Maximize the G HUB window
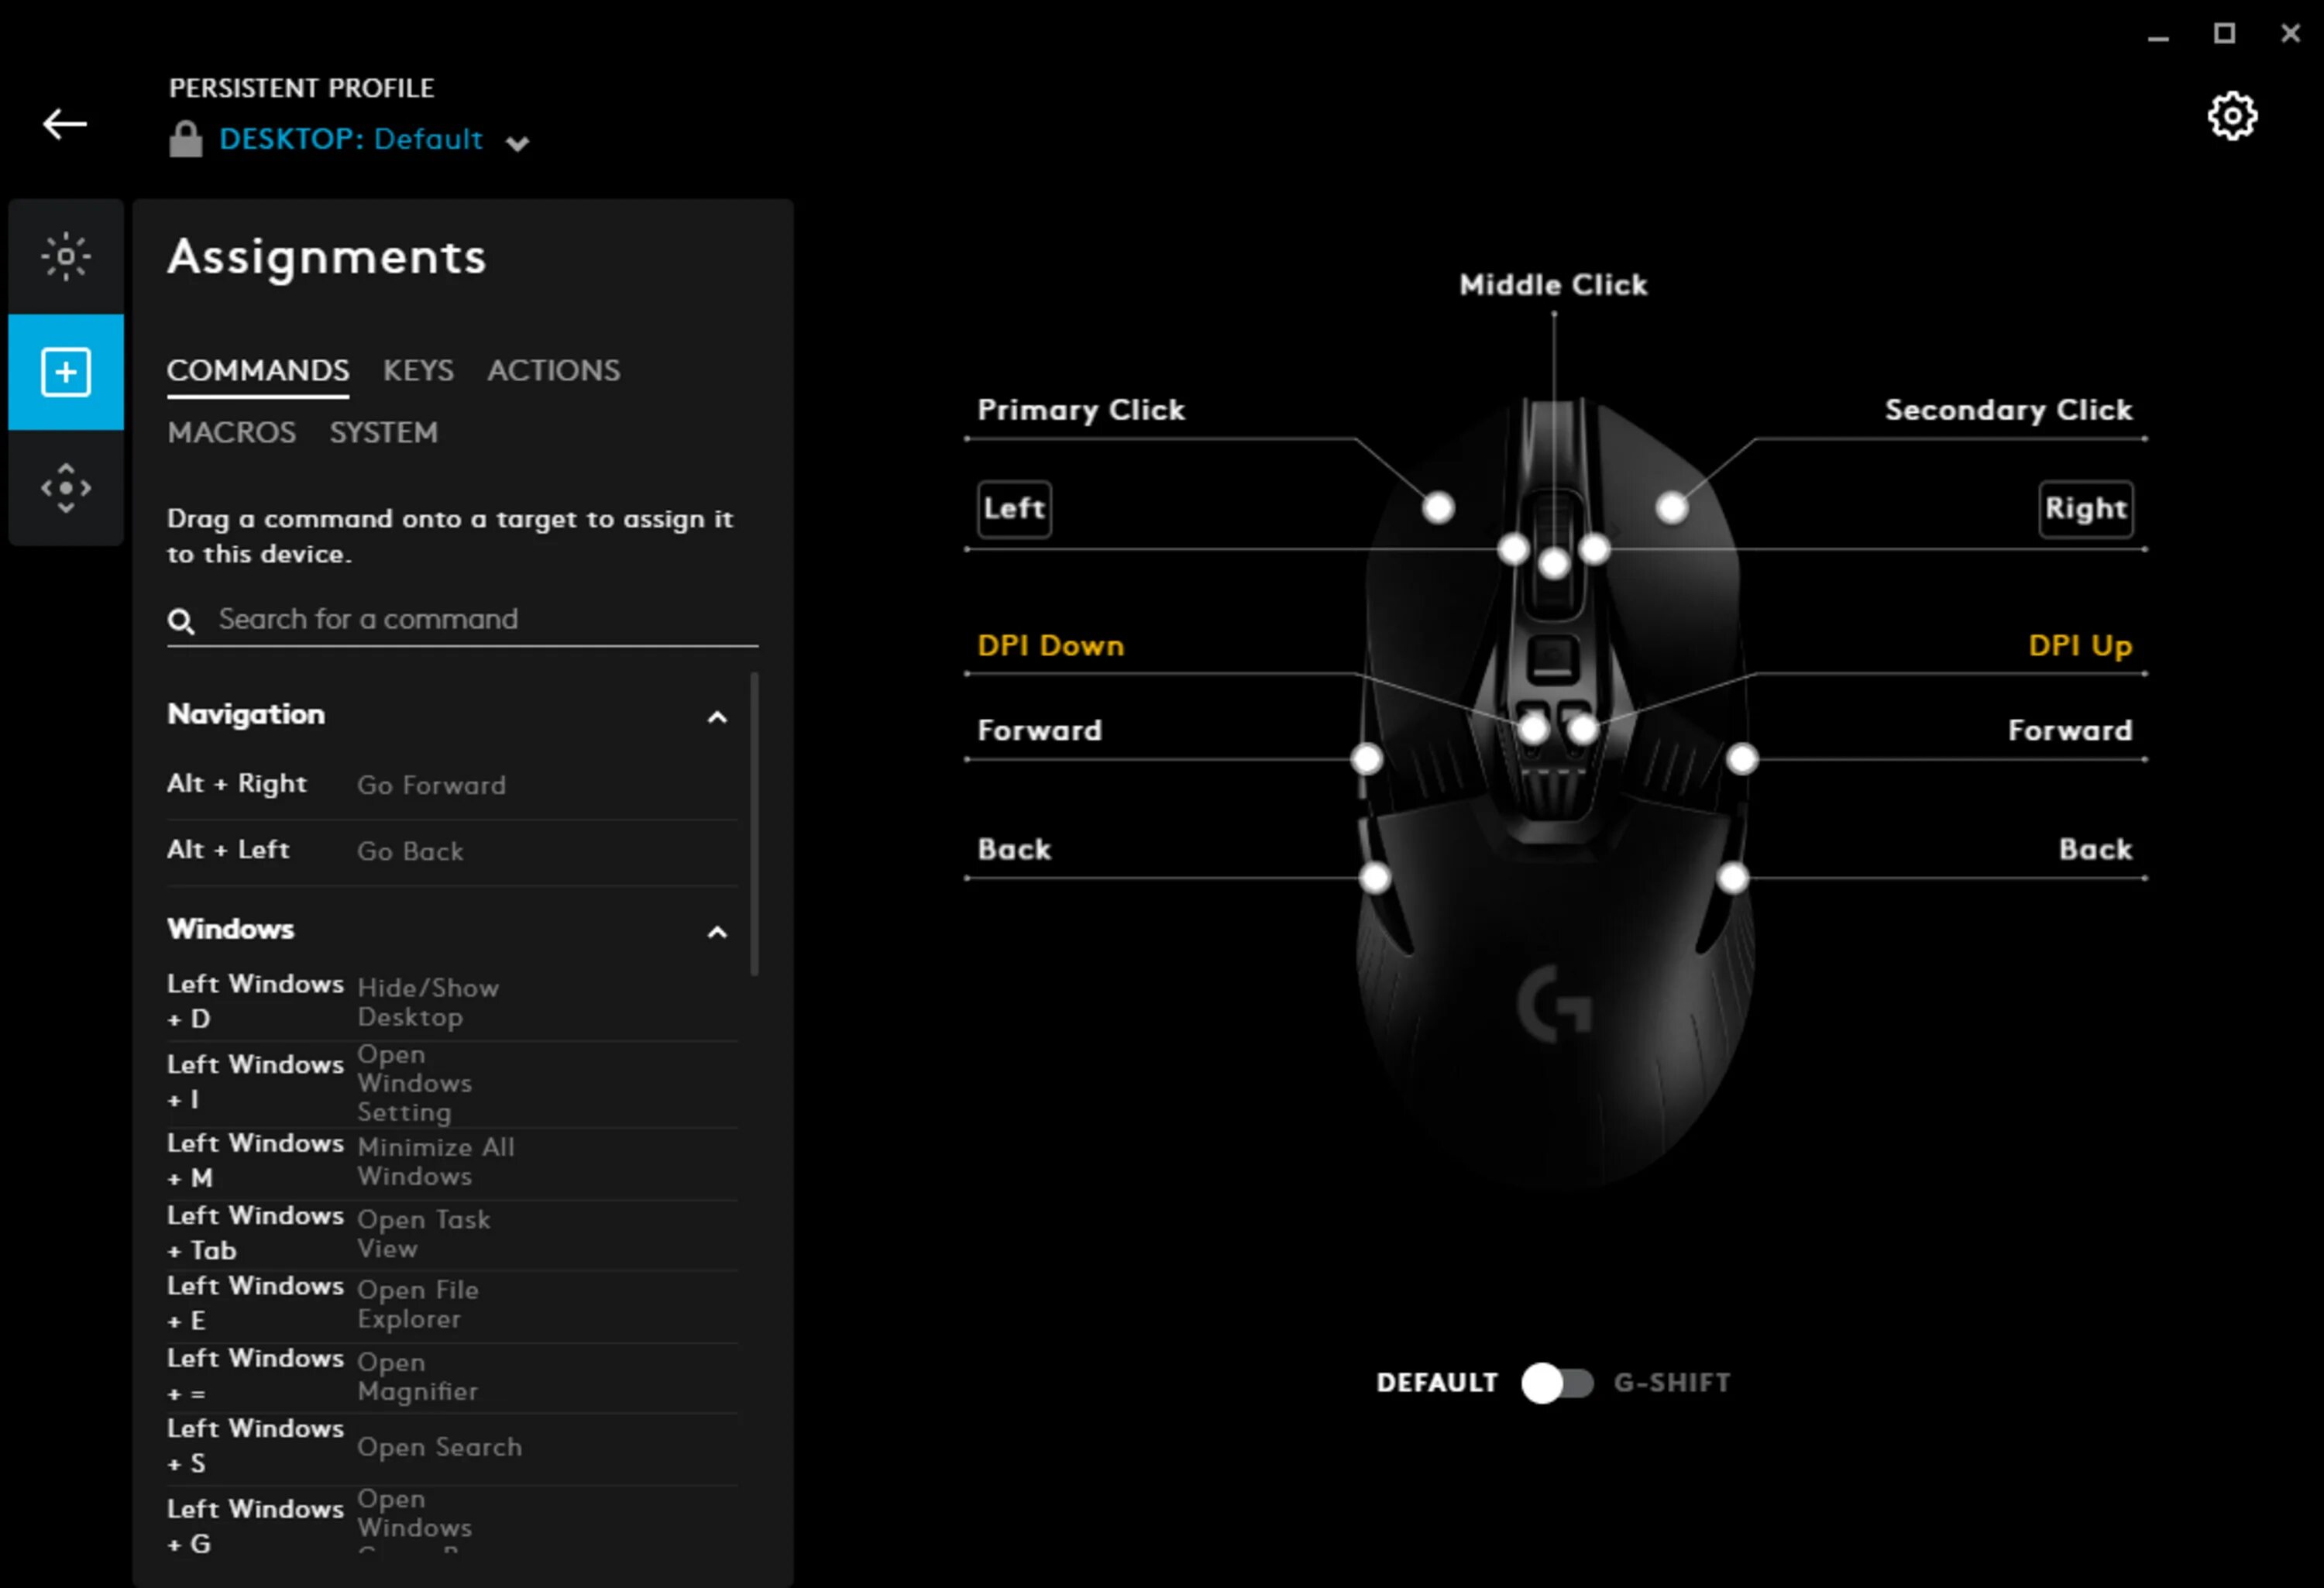 click(2224, 34)
